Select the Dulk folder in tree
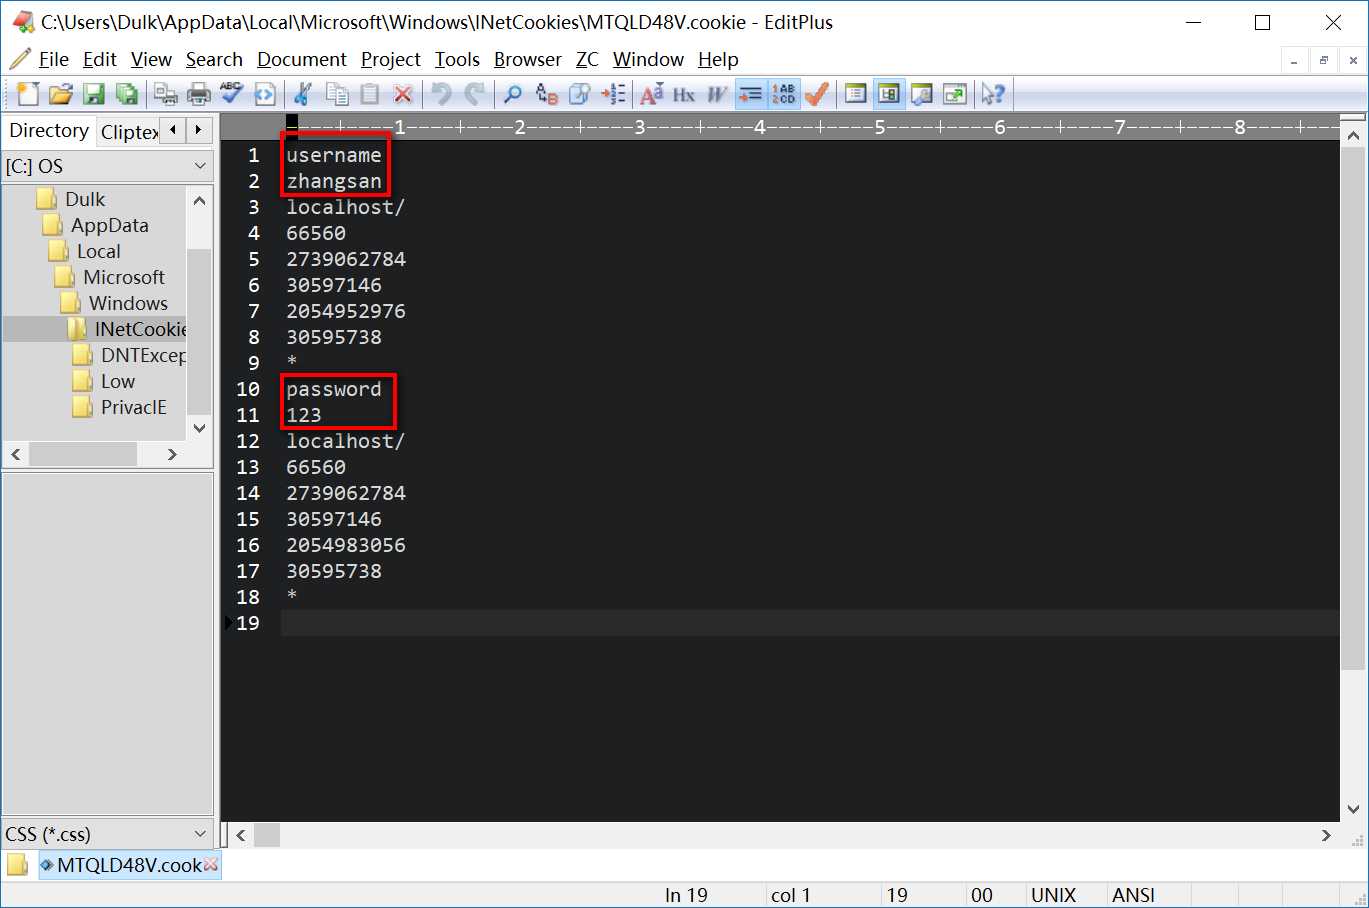Image resolution: width=1369 pixels, height=908 pixels. [85, 199]
